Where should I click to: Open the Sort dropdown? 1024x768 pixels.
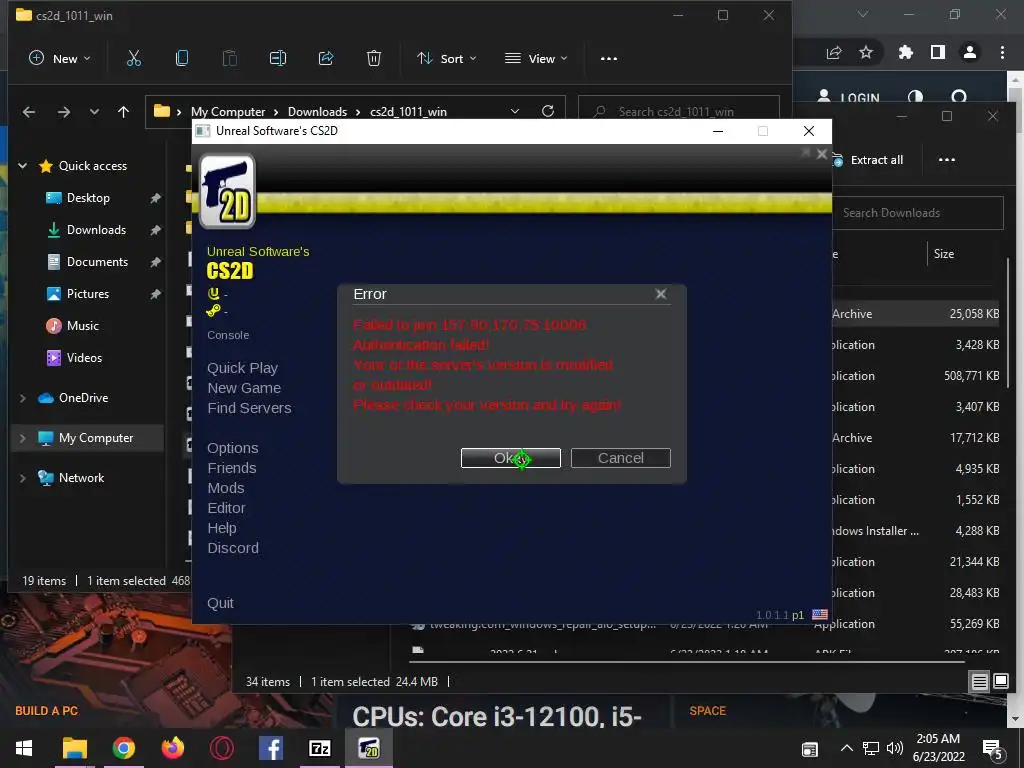(x=447, y=58)
